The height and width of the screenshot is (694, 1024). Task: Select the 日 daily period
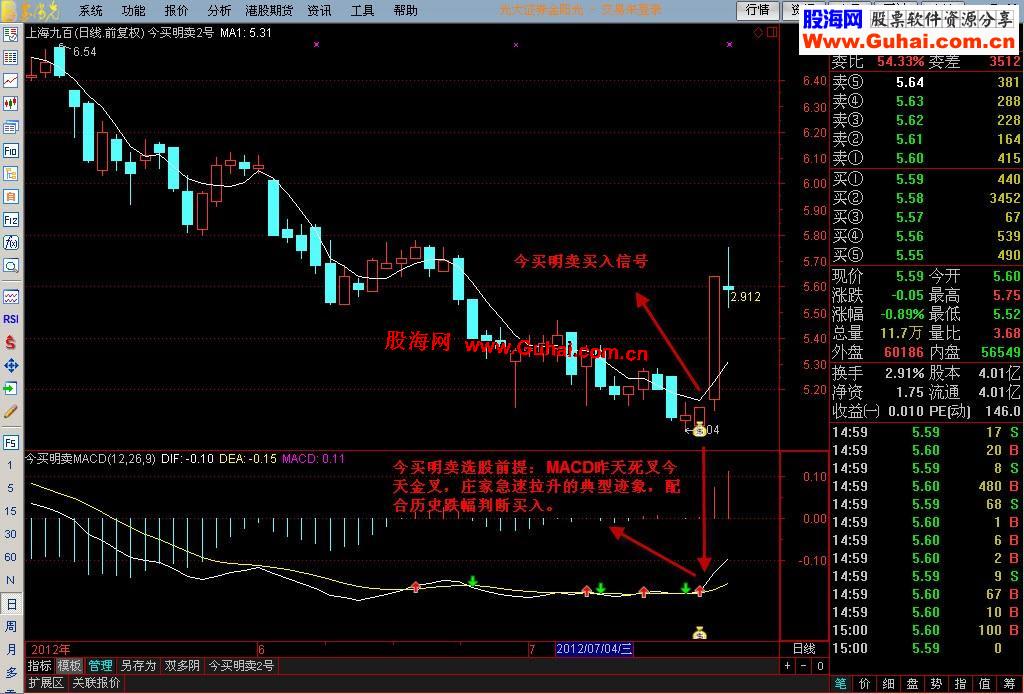(x=10, y=604)
